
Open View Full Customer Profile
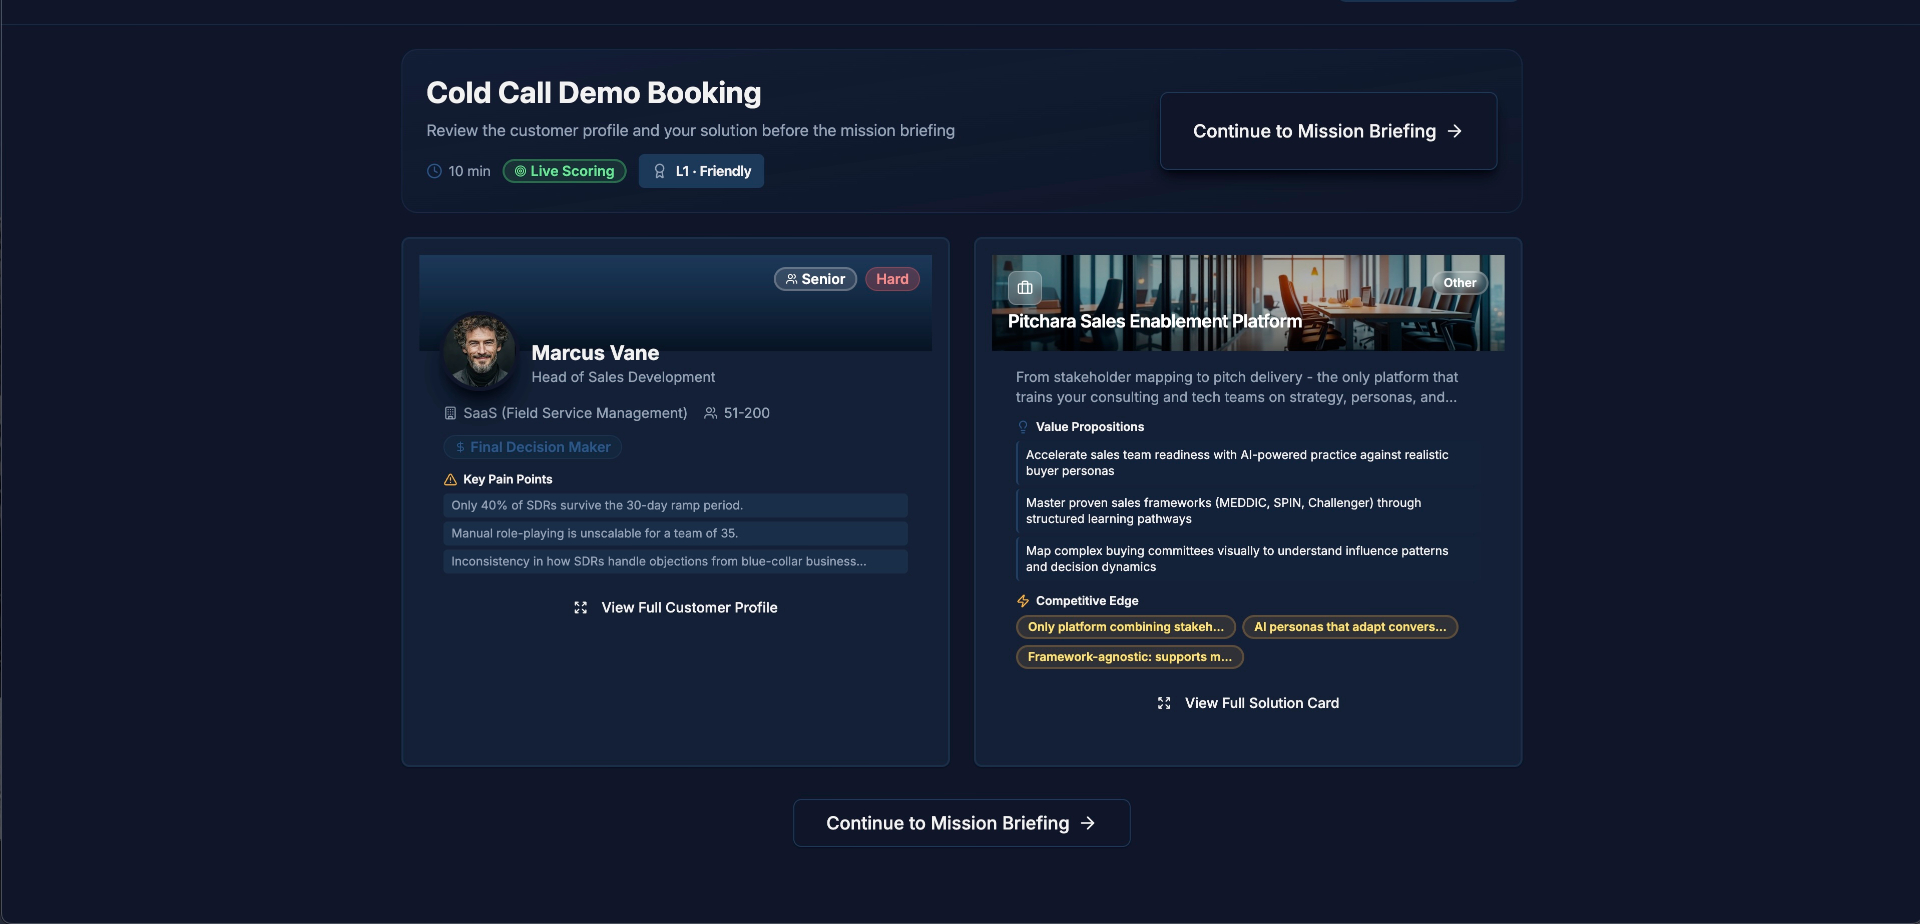(675, 608)
